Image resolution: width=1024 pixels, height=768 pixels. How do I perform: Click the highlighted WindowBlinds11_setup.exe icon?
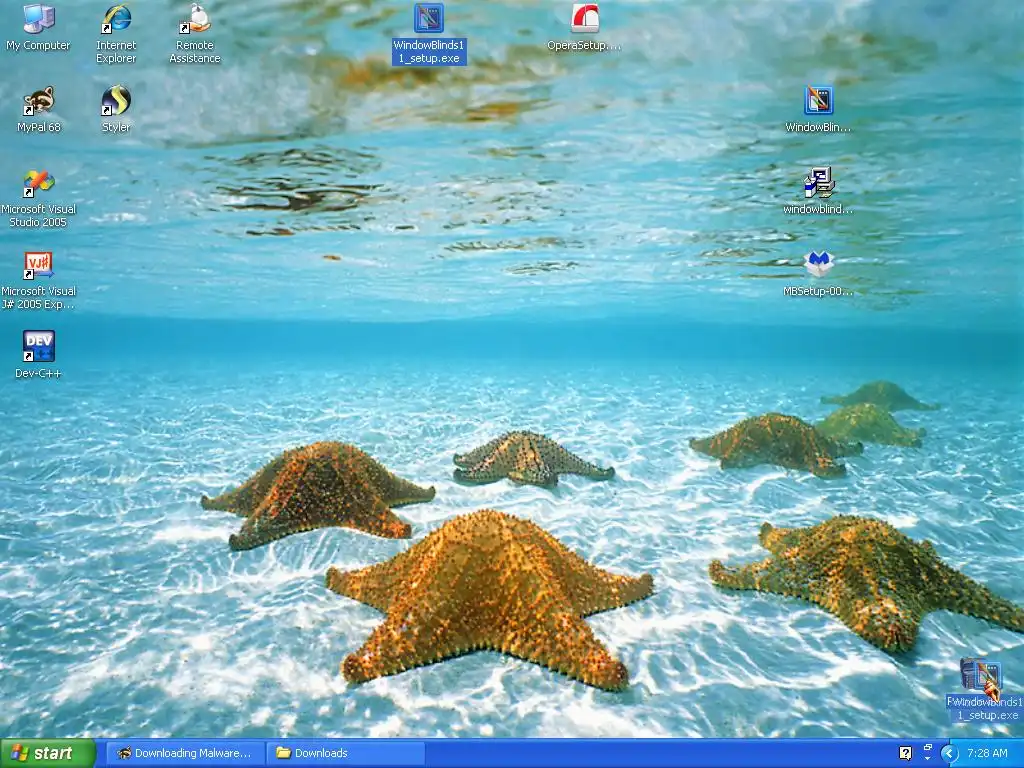429,34
